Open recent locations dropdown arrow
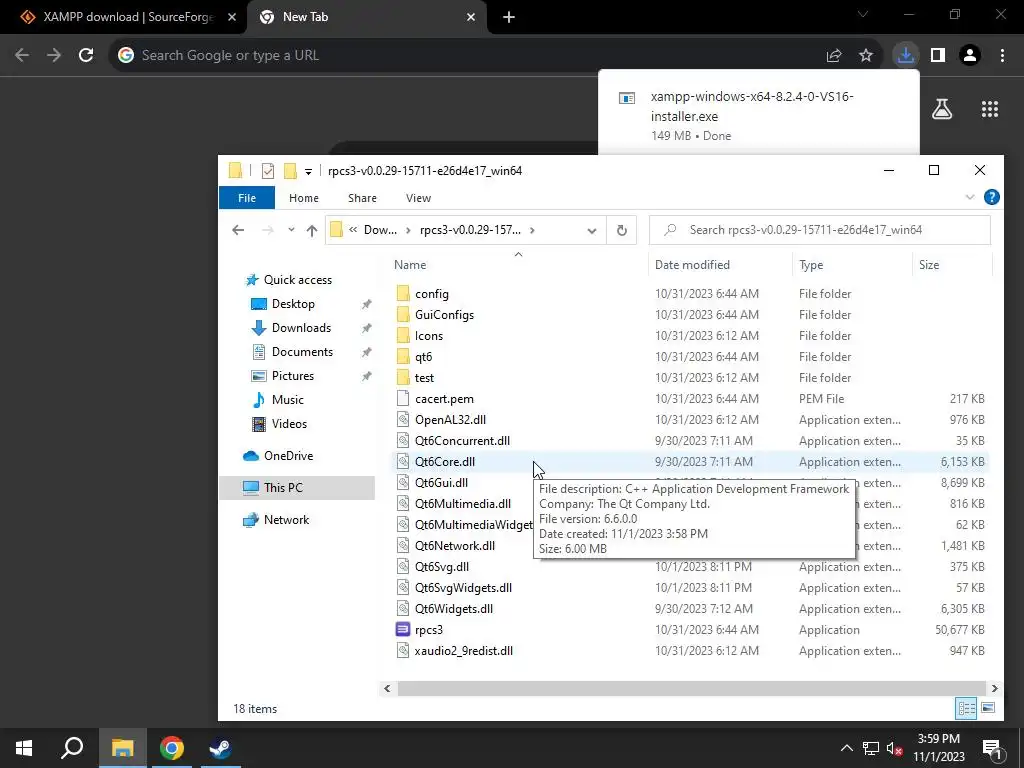This screenshot has height=768, width=1024. tap(291, 230)
